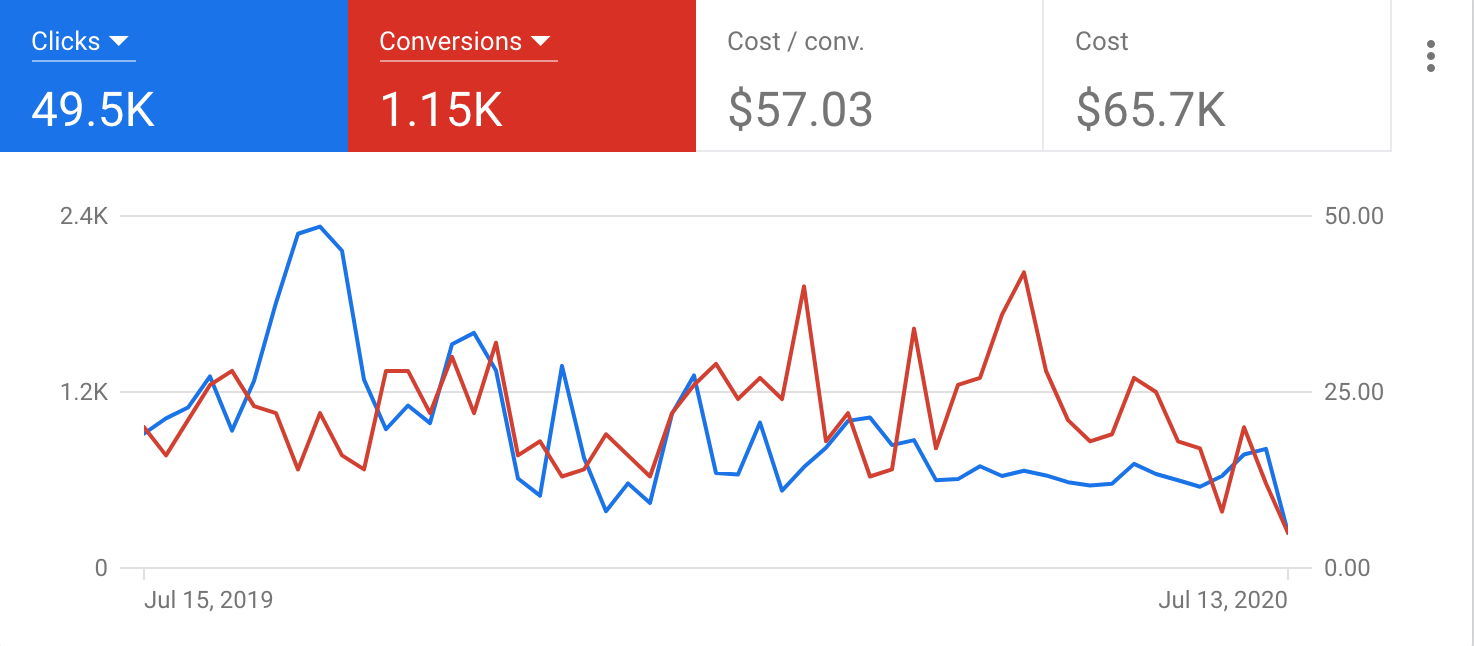Click the Jul 15, 2019 start date label
The height and width of the screenshot is (646, 1474).
pyautogui.click(x=208, y=600)
